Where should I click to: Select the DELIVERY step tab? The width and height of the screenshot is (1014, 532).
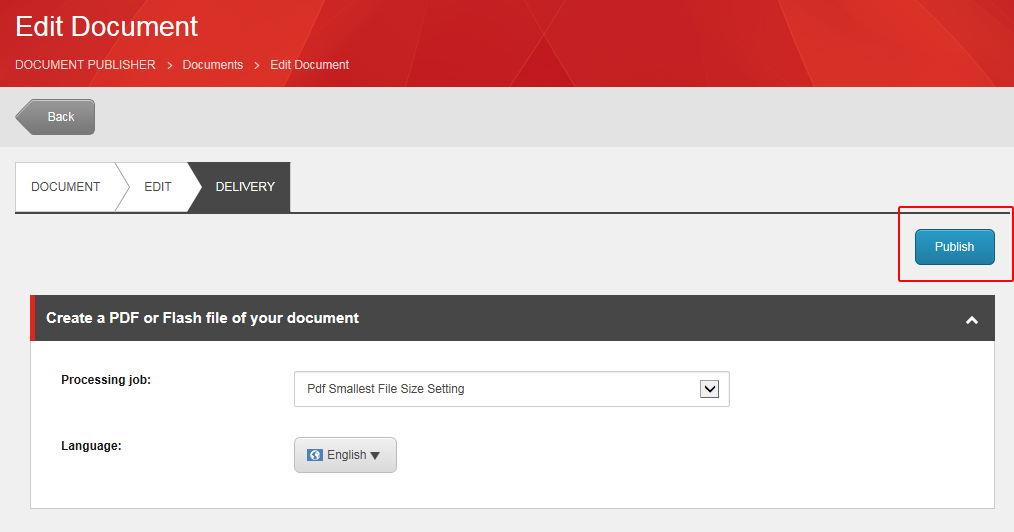click(245, 187)
